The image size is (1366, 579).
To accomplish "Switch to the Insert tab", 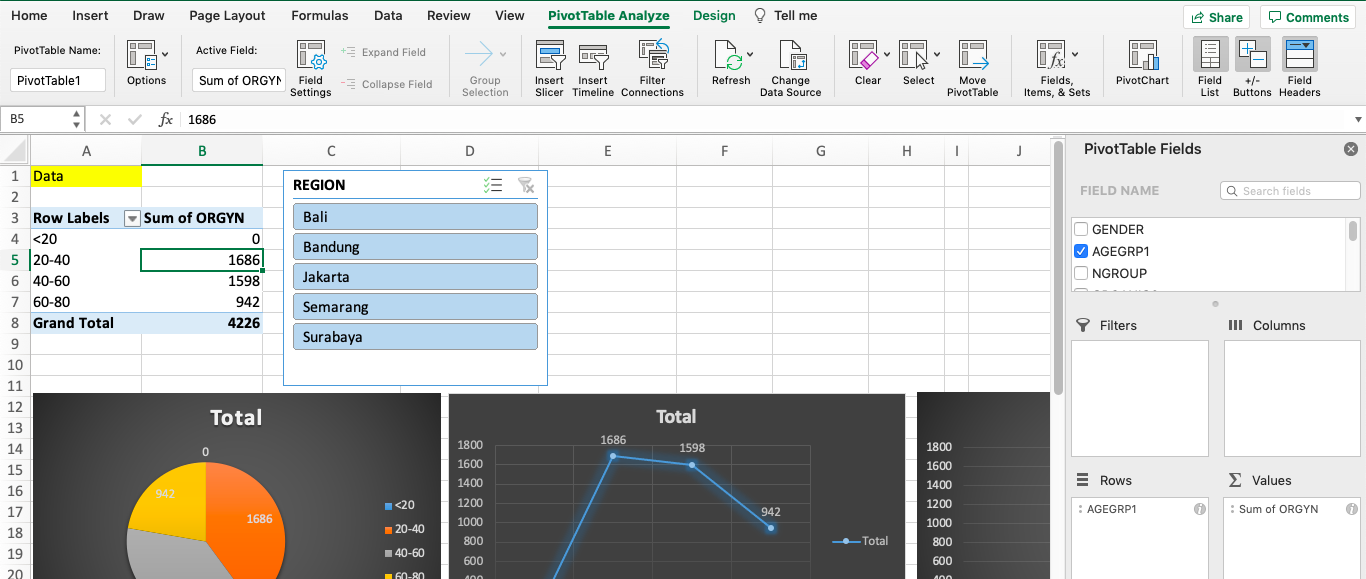I will point(91,16).
